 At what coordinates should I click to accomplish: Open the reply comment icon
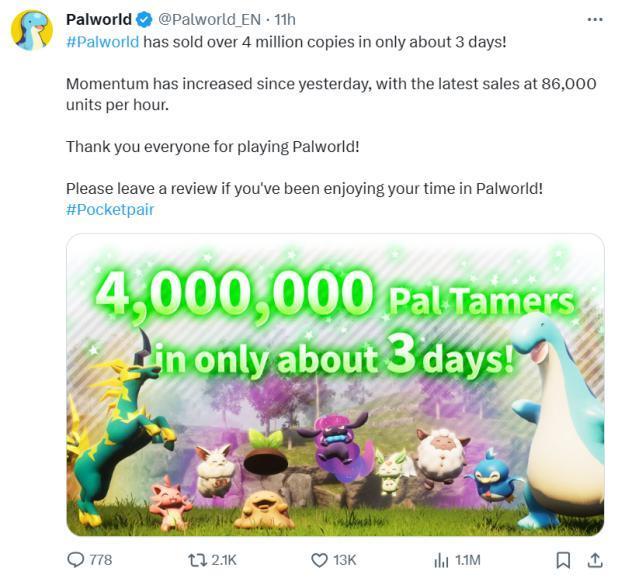click(x=76, y=560)
